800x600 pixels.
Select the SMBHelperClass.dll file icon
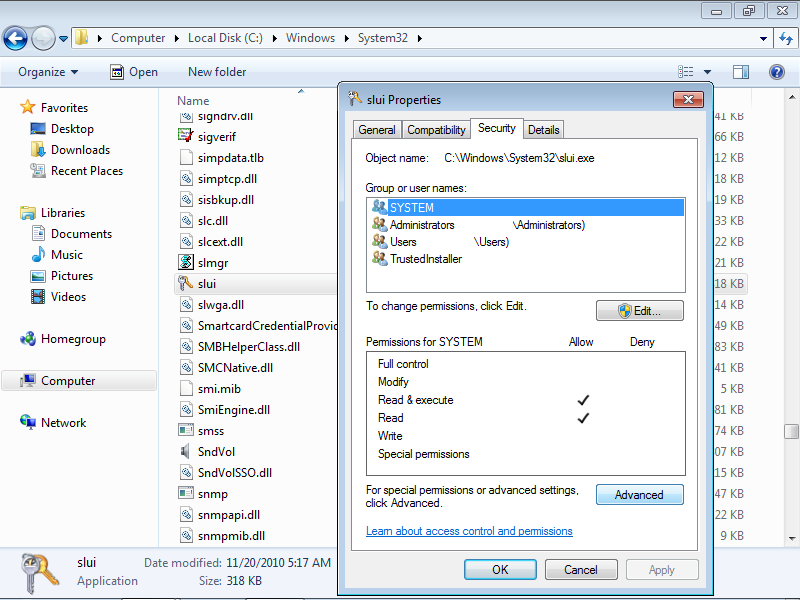[186, 346]
